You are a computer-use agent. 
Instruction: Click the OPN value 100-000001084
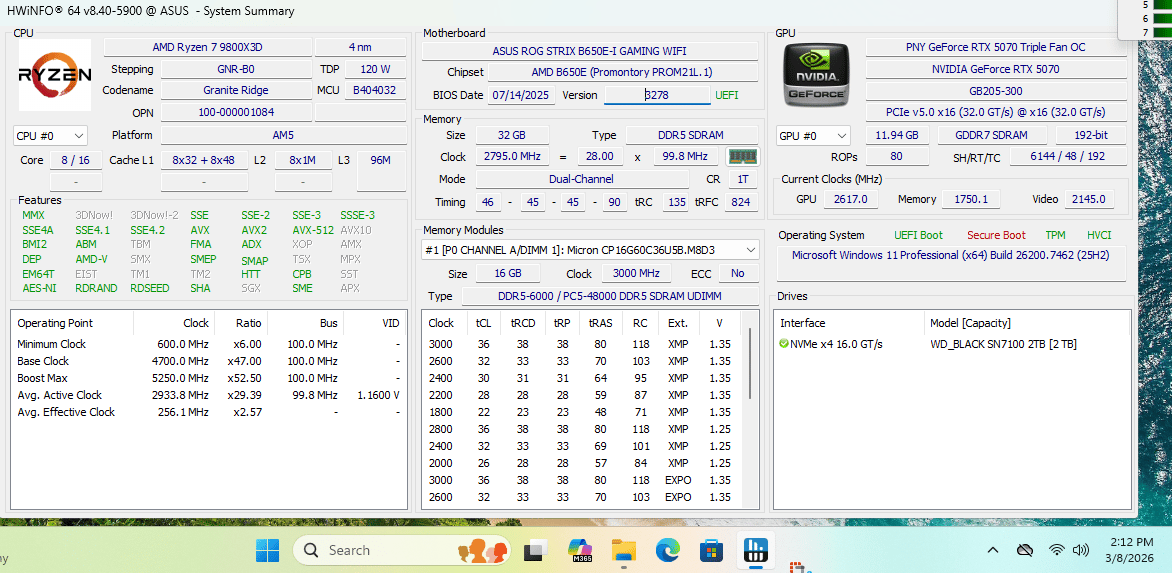[x=236, y=113]
